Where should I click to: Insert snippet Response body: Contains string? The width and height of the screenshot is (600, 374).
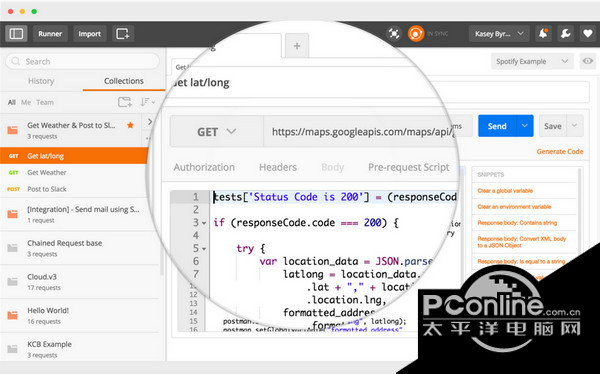coord(517,223)
